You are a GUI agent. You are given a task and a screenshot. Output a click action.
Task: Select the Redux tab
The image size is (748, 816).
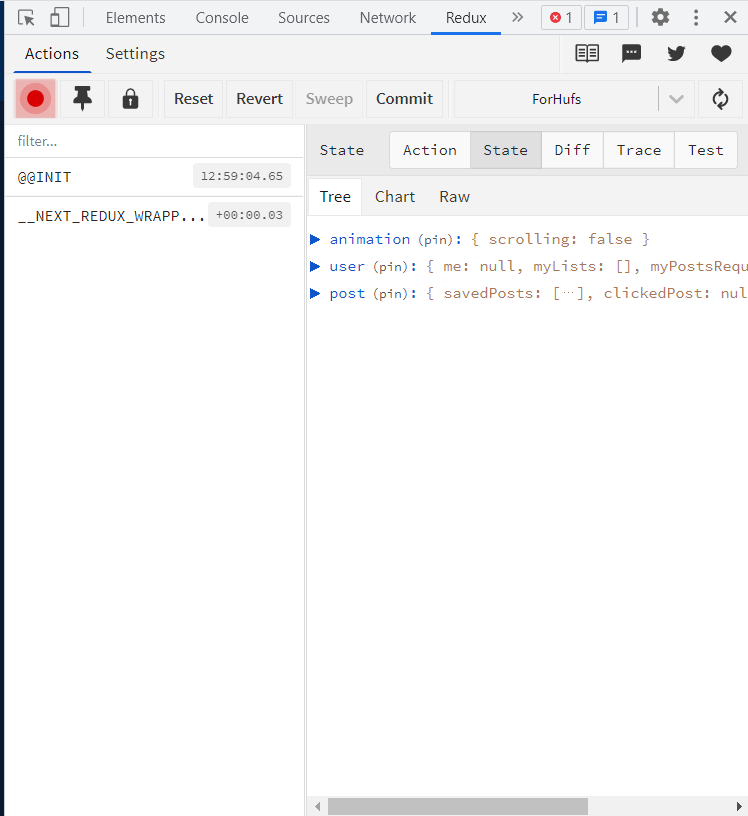coord(466,18)
